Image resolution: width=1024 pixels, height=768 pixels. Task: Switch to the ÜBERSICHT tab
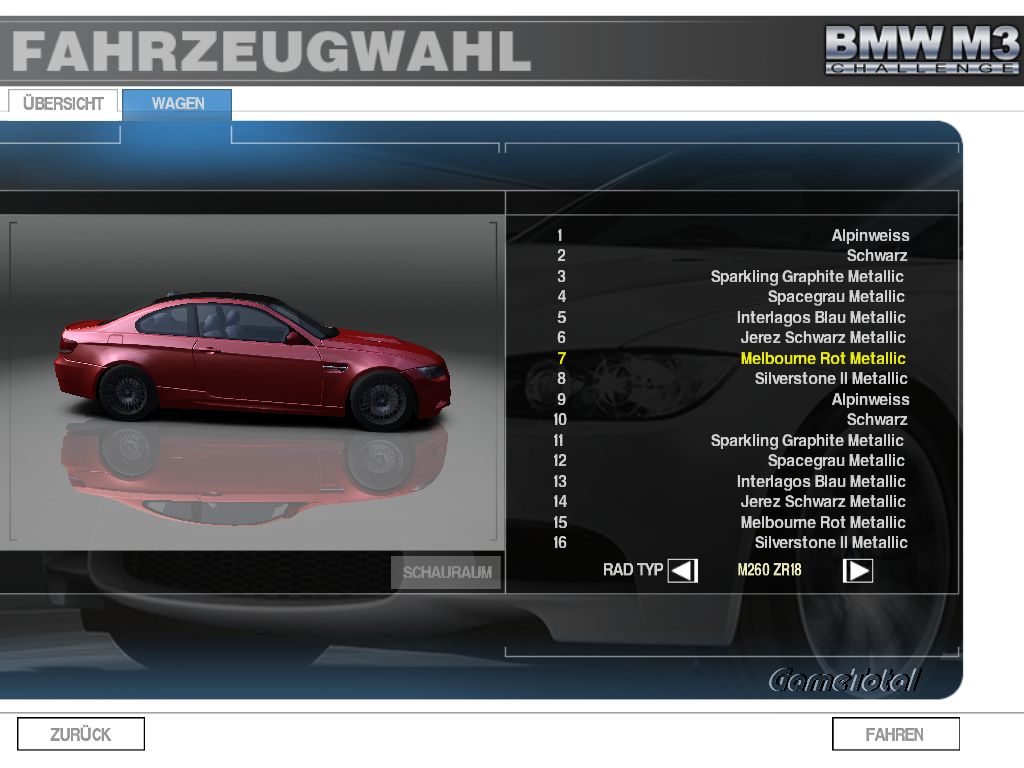click(63, 103)
